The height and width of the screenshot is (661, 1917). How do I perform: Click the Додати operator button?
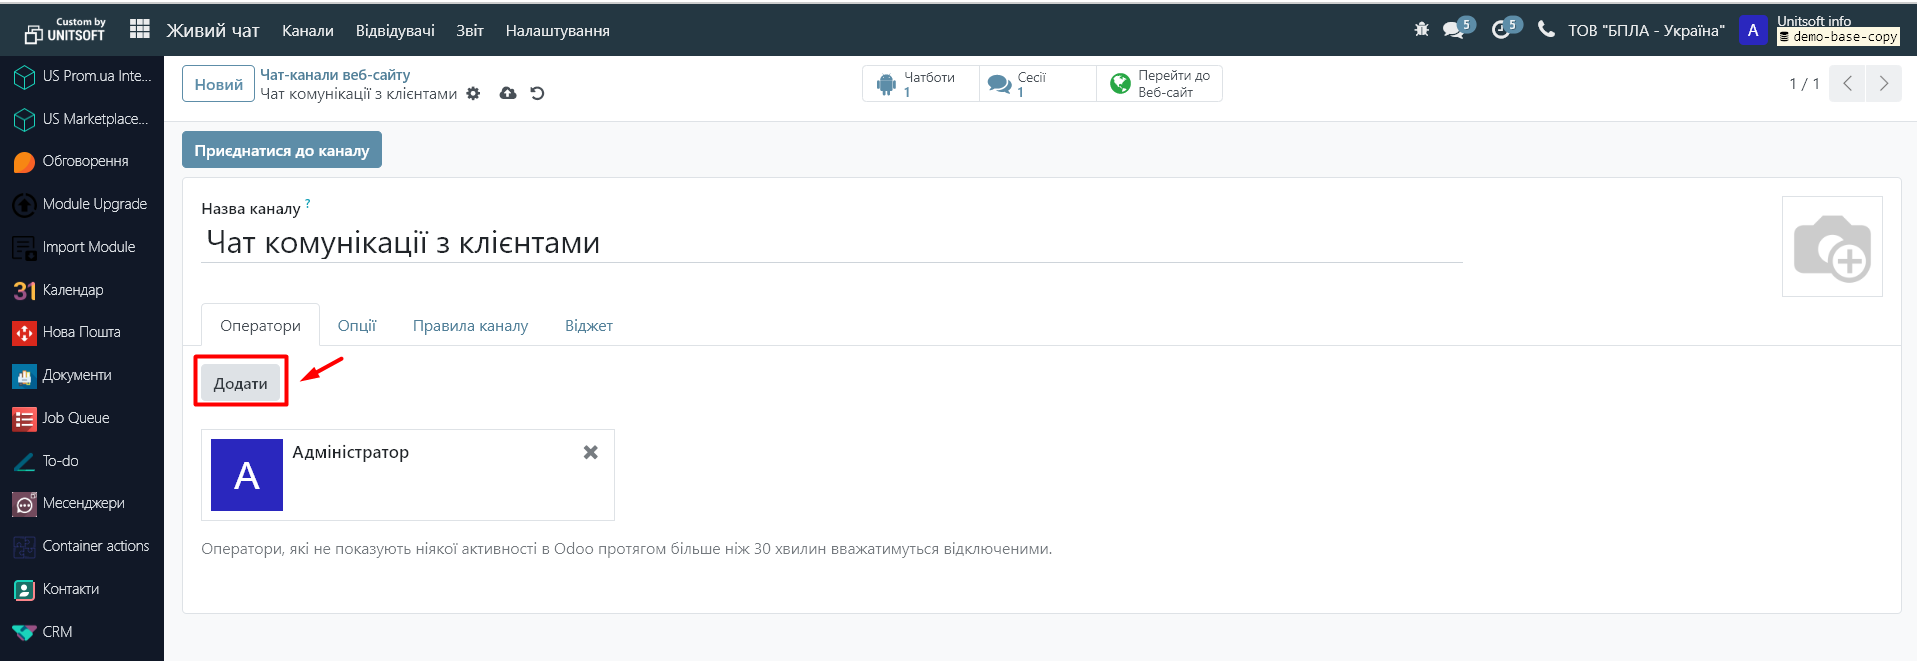(240, 383)
